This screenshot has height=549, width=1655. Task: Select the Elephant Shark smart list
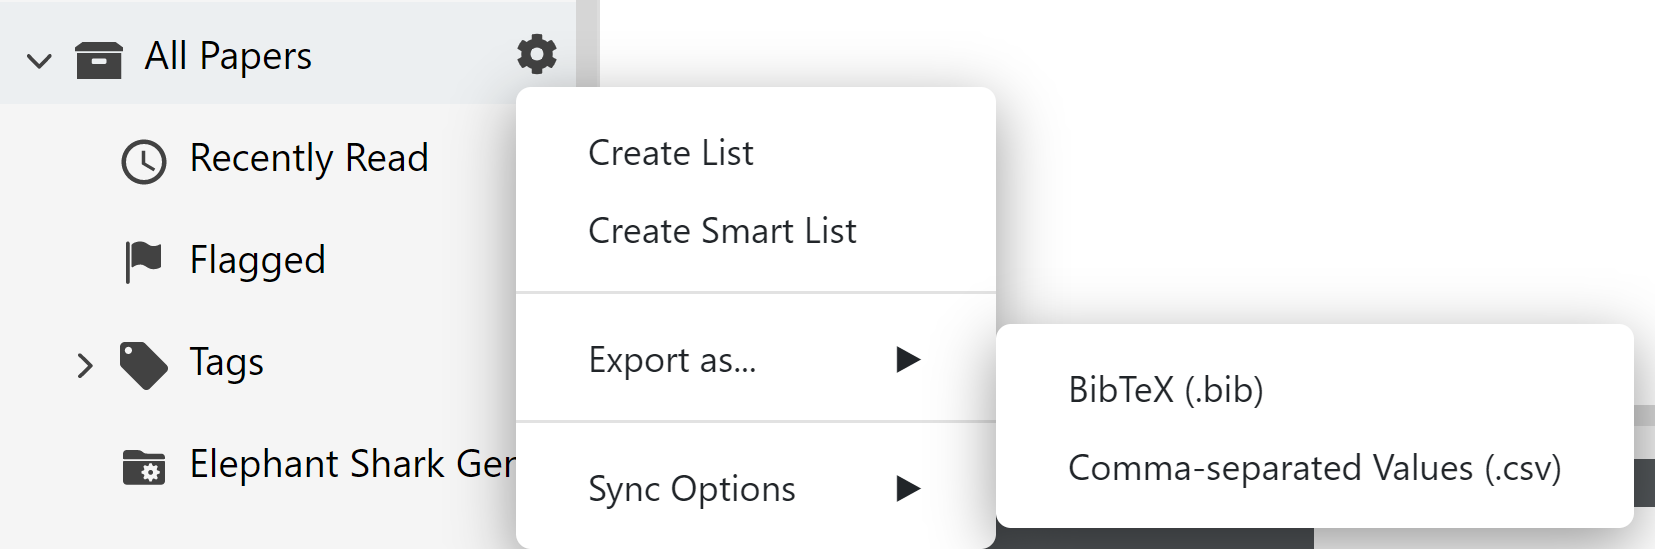pos(352,464)
